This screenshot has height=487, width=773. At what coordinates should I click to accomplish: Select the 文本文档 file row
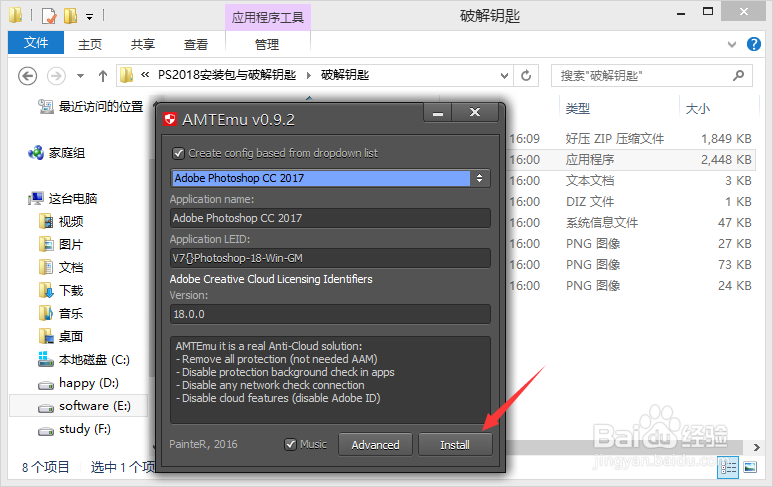point(631,181)
